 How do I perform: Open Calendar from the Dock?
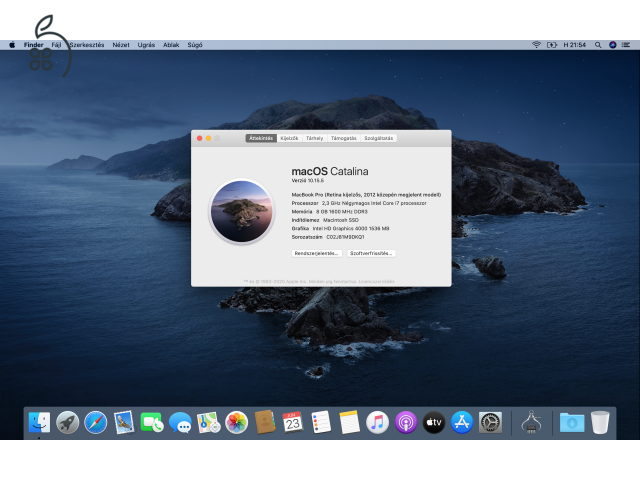[x=293, y=422]
